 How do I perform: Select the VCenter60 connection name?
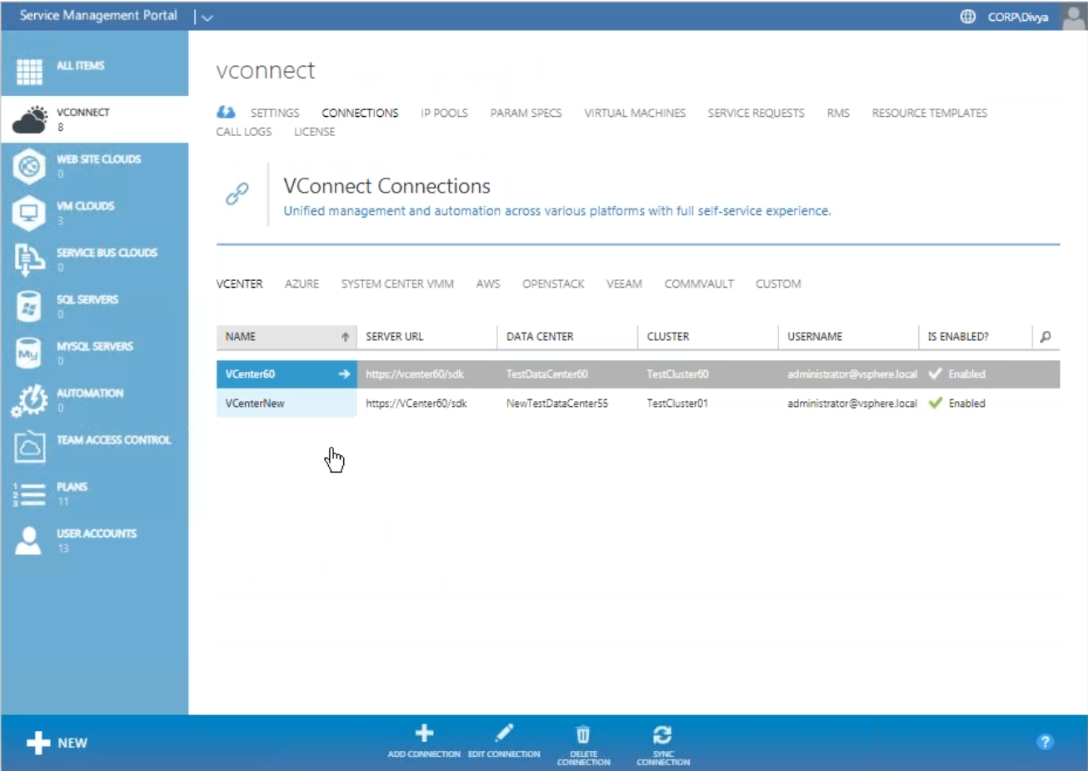(x=250, y=374)
